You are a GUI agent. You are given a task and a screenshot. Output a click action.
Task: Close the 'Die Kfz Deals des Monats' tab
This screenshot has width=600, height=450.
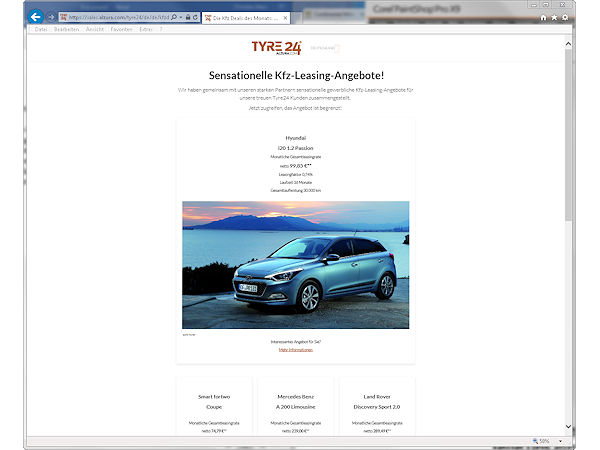(x=285, y=18)
